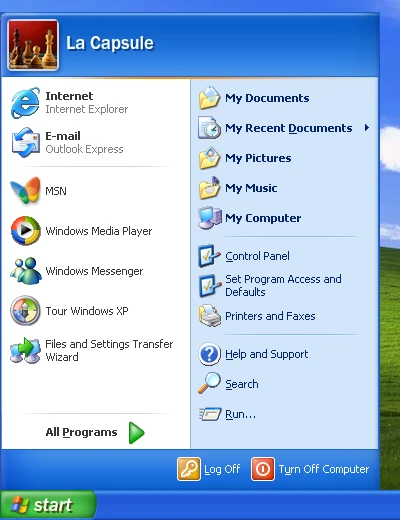Click Set Program Access and Defaults text
This screenshot has width=400, height=520.
(283, 285)
